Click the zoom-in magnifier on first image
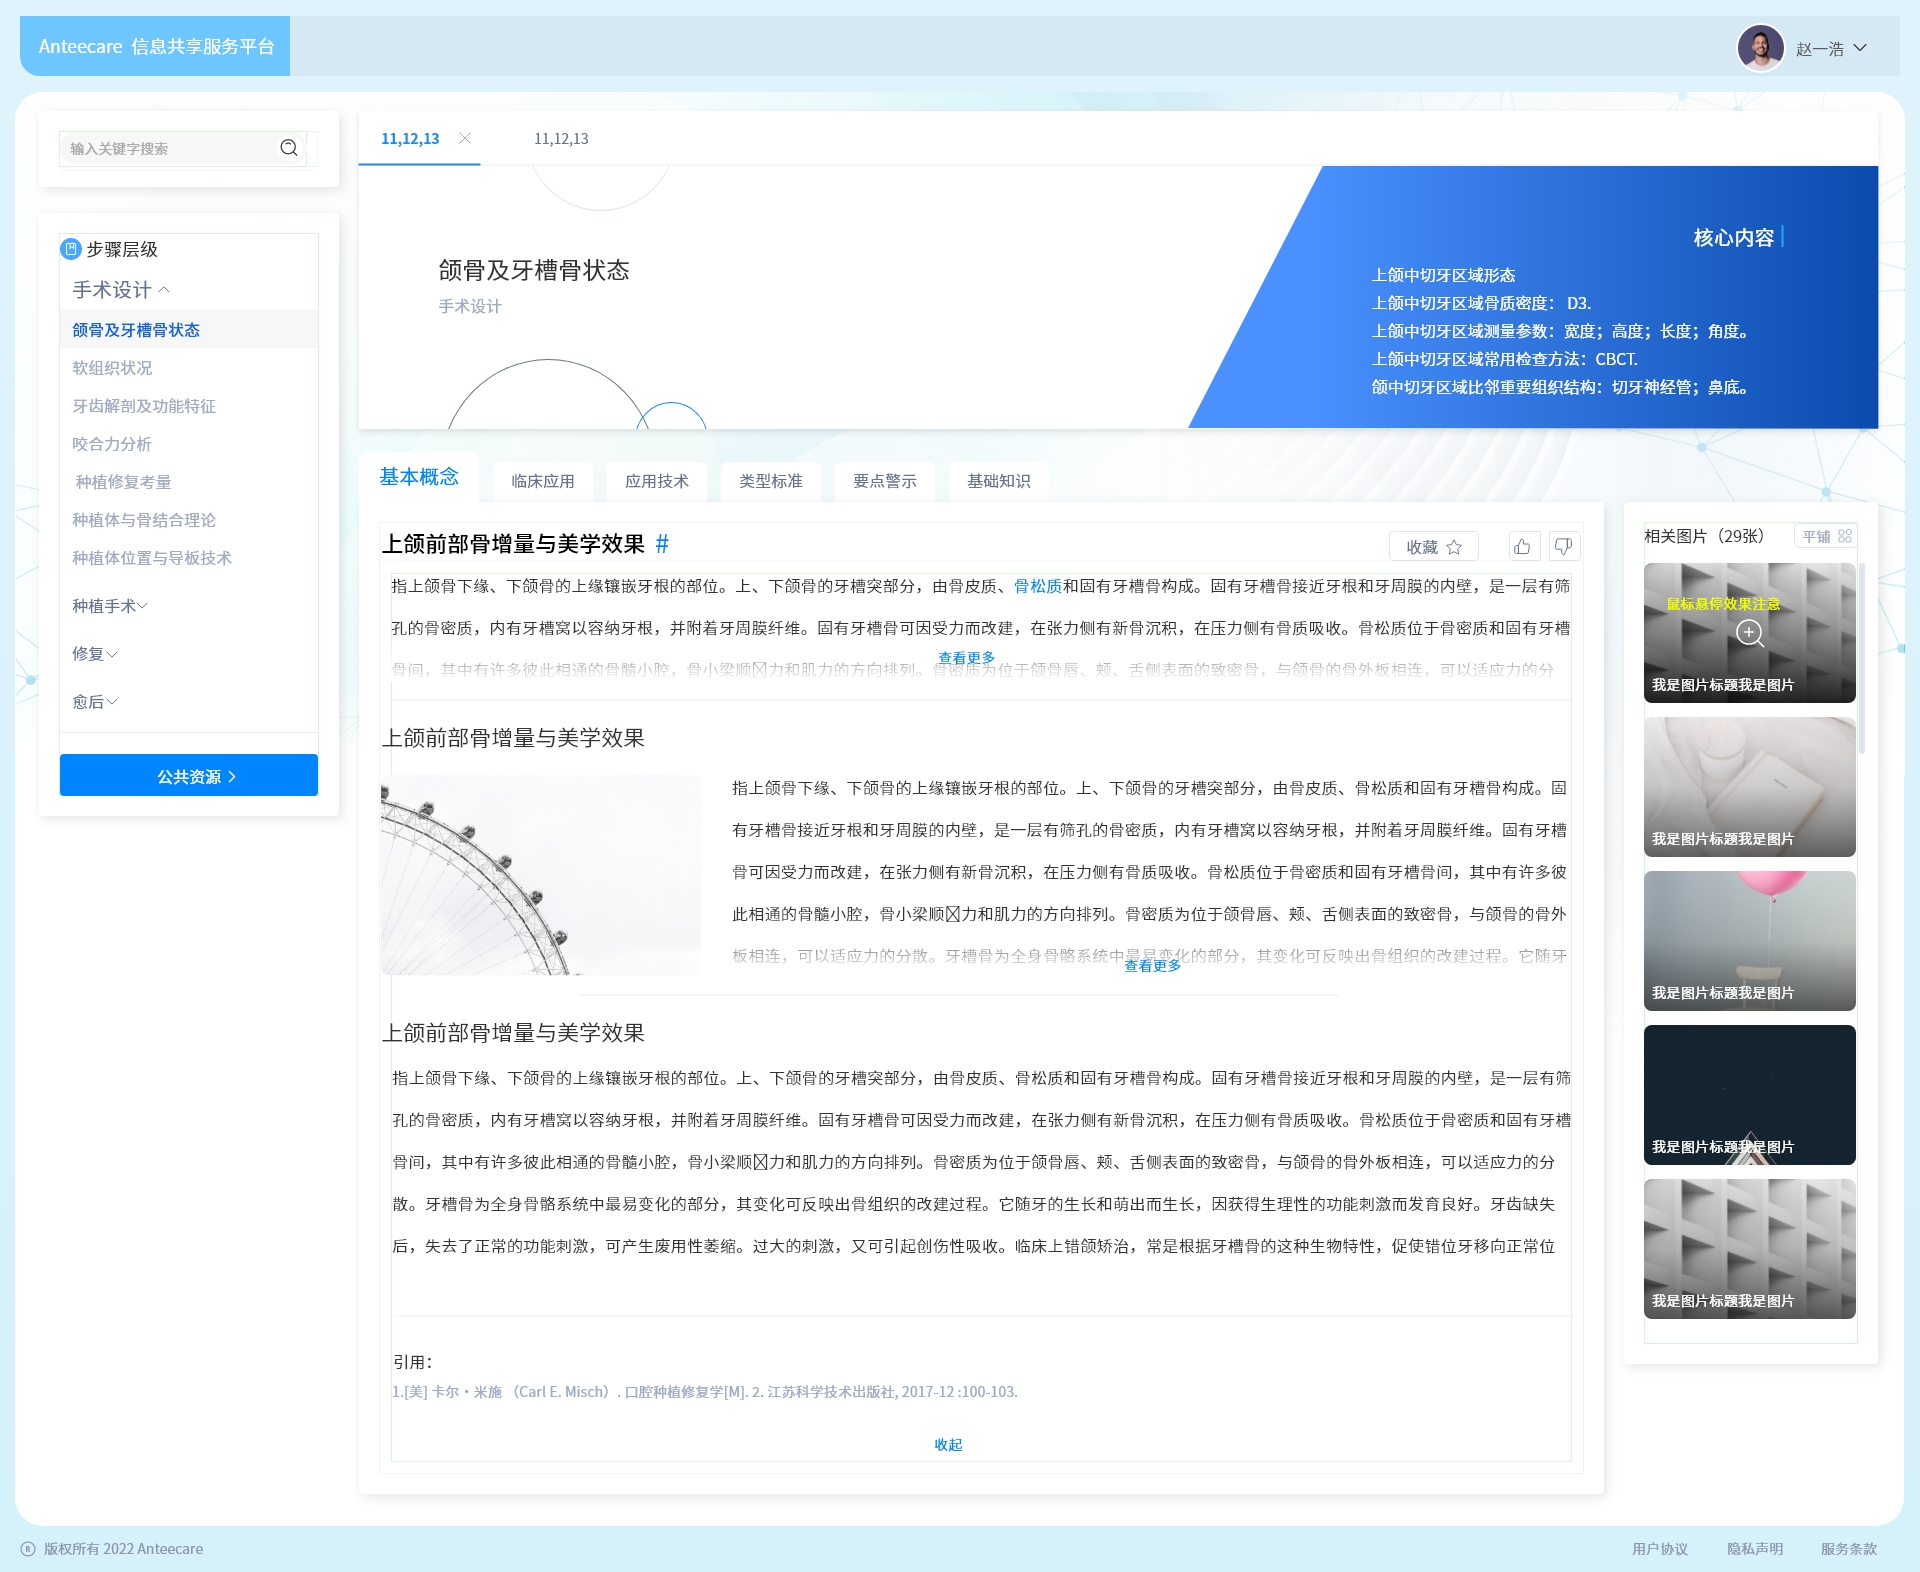The width and height of the screenshot is (1920, 1572). (x=1749, y=632)
